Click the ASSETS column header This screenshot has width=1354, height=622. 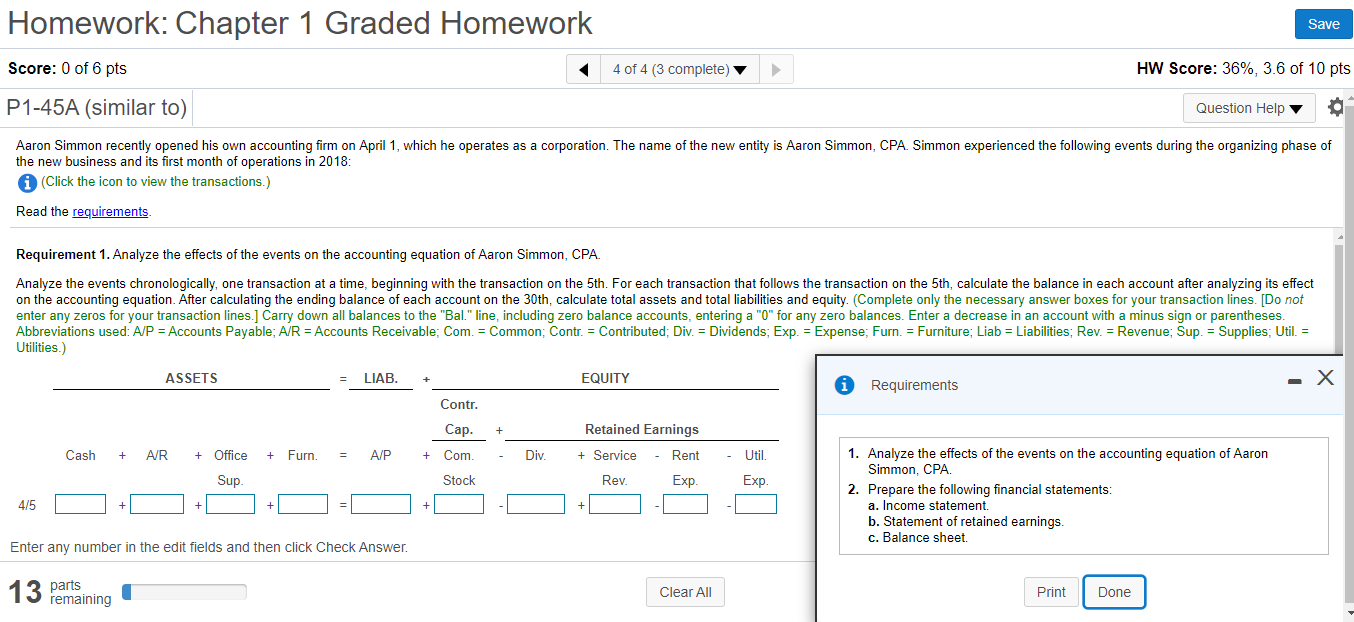[x=191, y=378]
